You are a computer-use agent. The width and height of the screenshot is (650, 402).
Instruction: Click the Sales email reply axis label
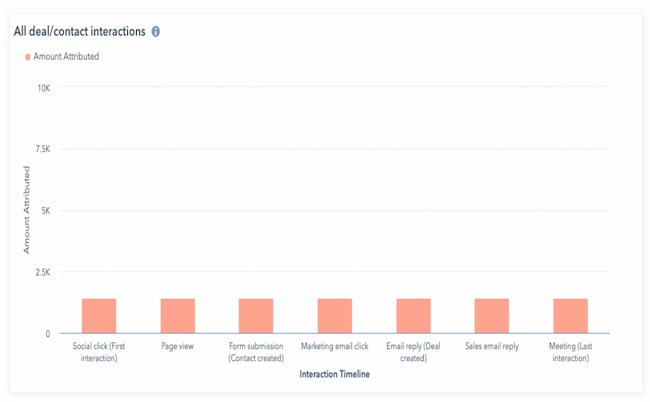(x=492, y=346)
